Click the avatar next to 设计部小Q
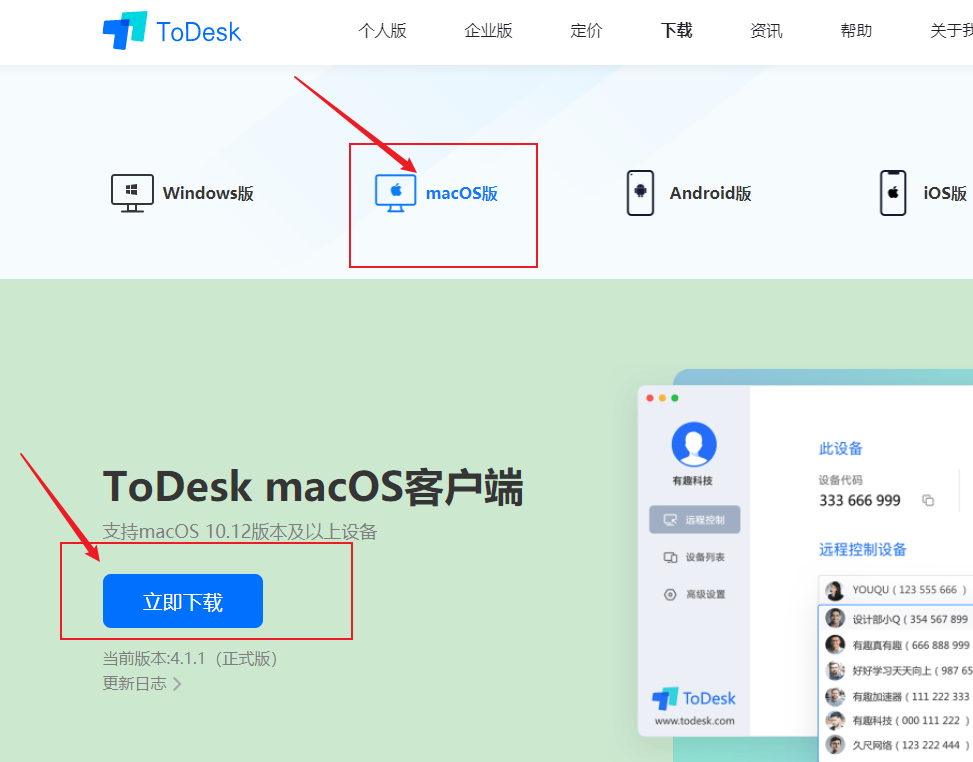This screenshot has width=973, height=762. pyautogui.click(x=835, y=619)
